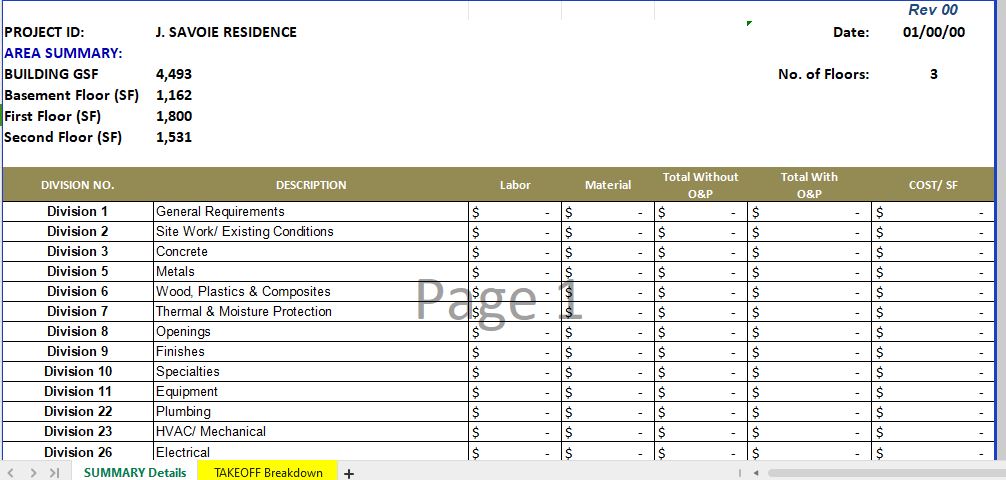This screenshot has width=1006, height=480.
Task: Select Material cell for Concrete row
Action: 608,252
